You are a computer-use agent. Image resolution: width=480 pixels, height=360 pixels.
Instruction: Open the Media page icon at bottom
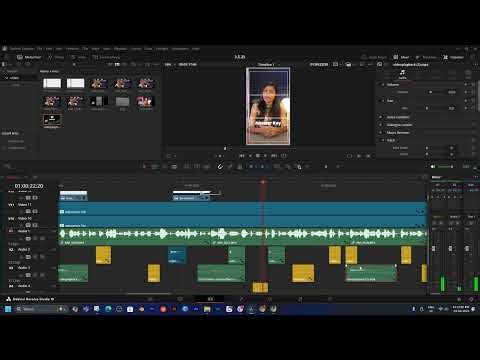click(x=150, y=299)
